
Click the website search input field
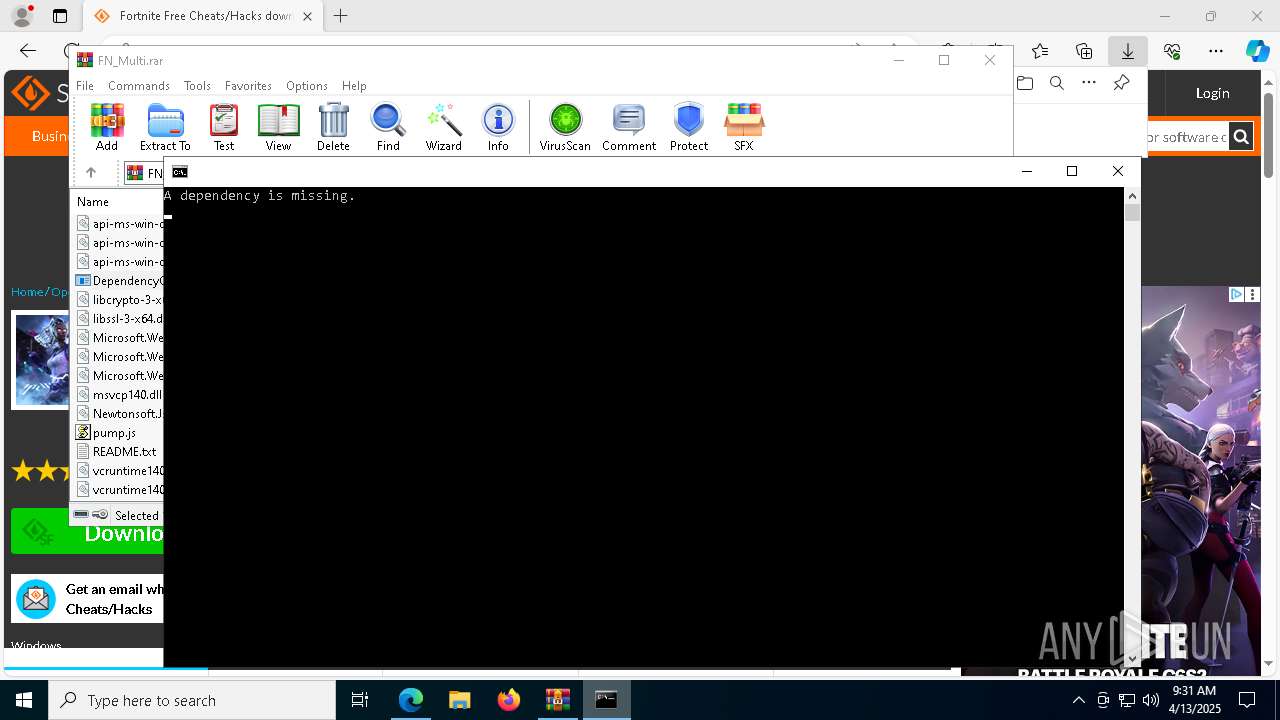tap(1185, 137)
